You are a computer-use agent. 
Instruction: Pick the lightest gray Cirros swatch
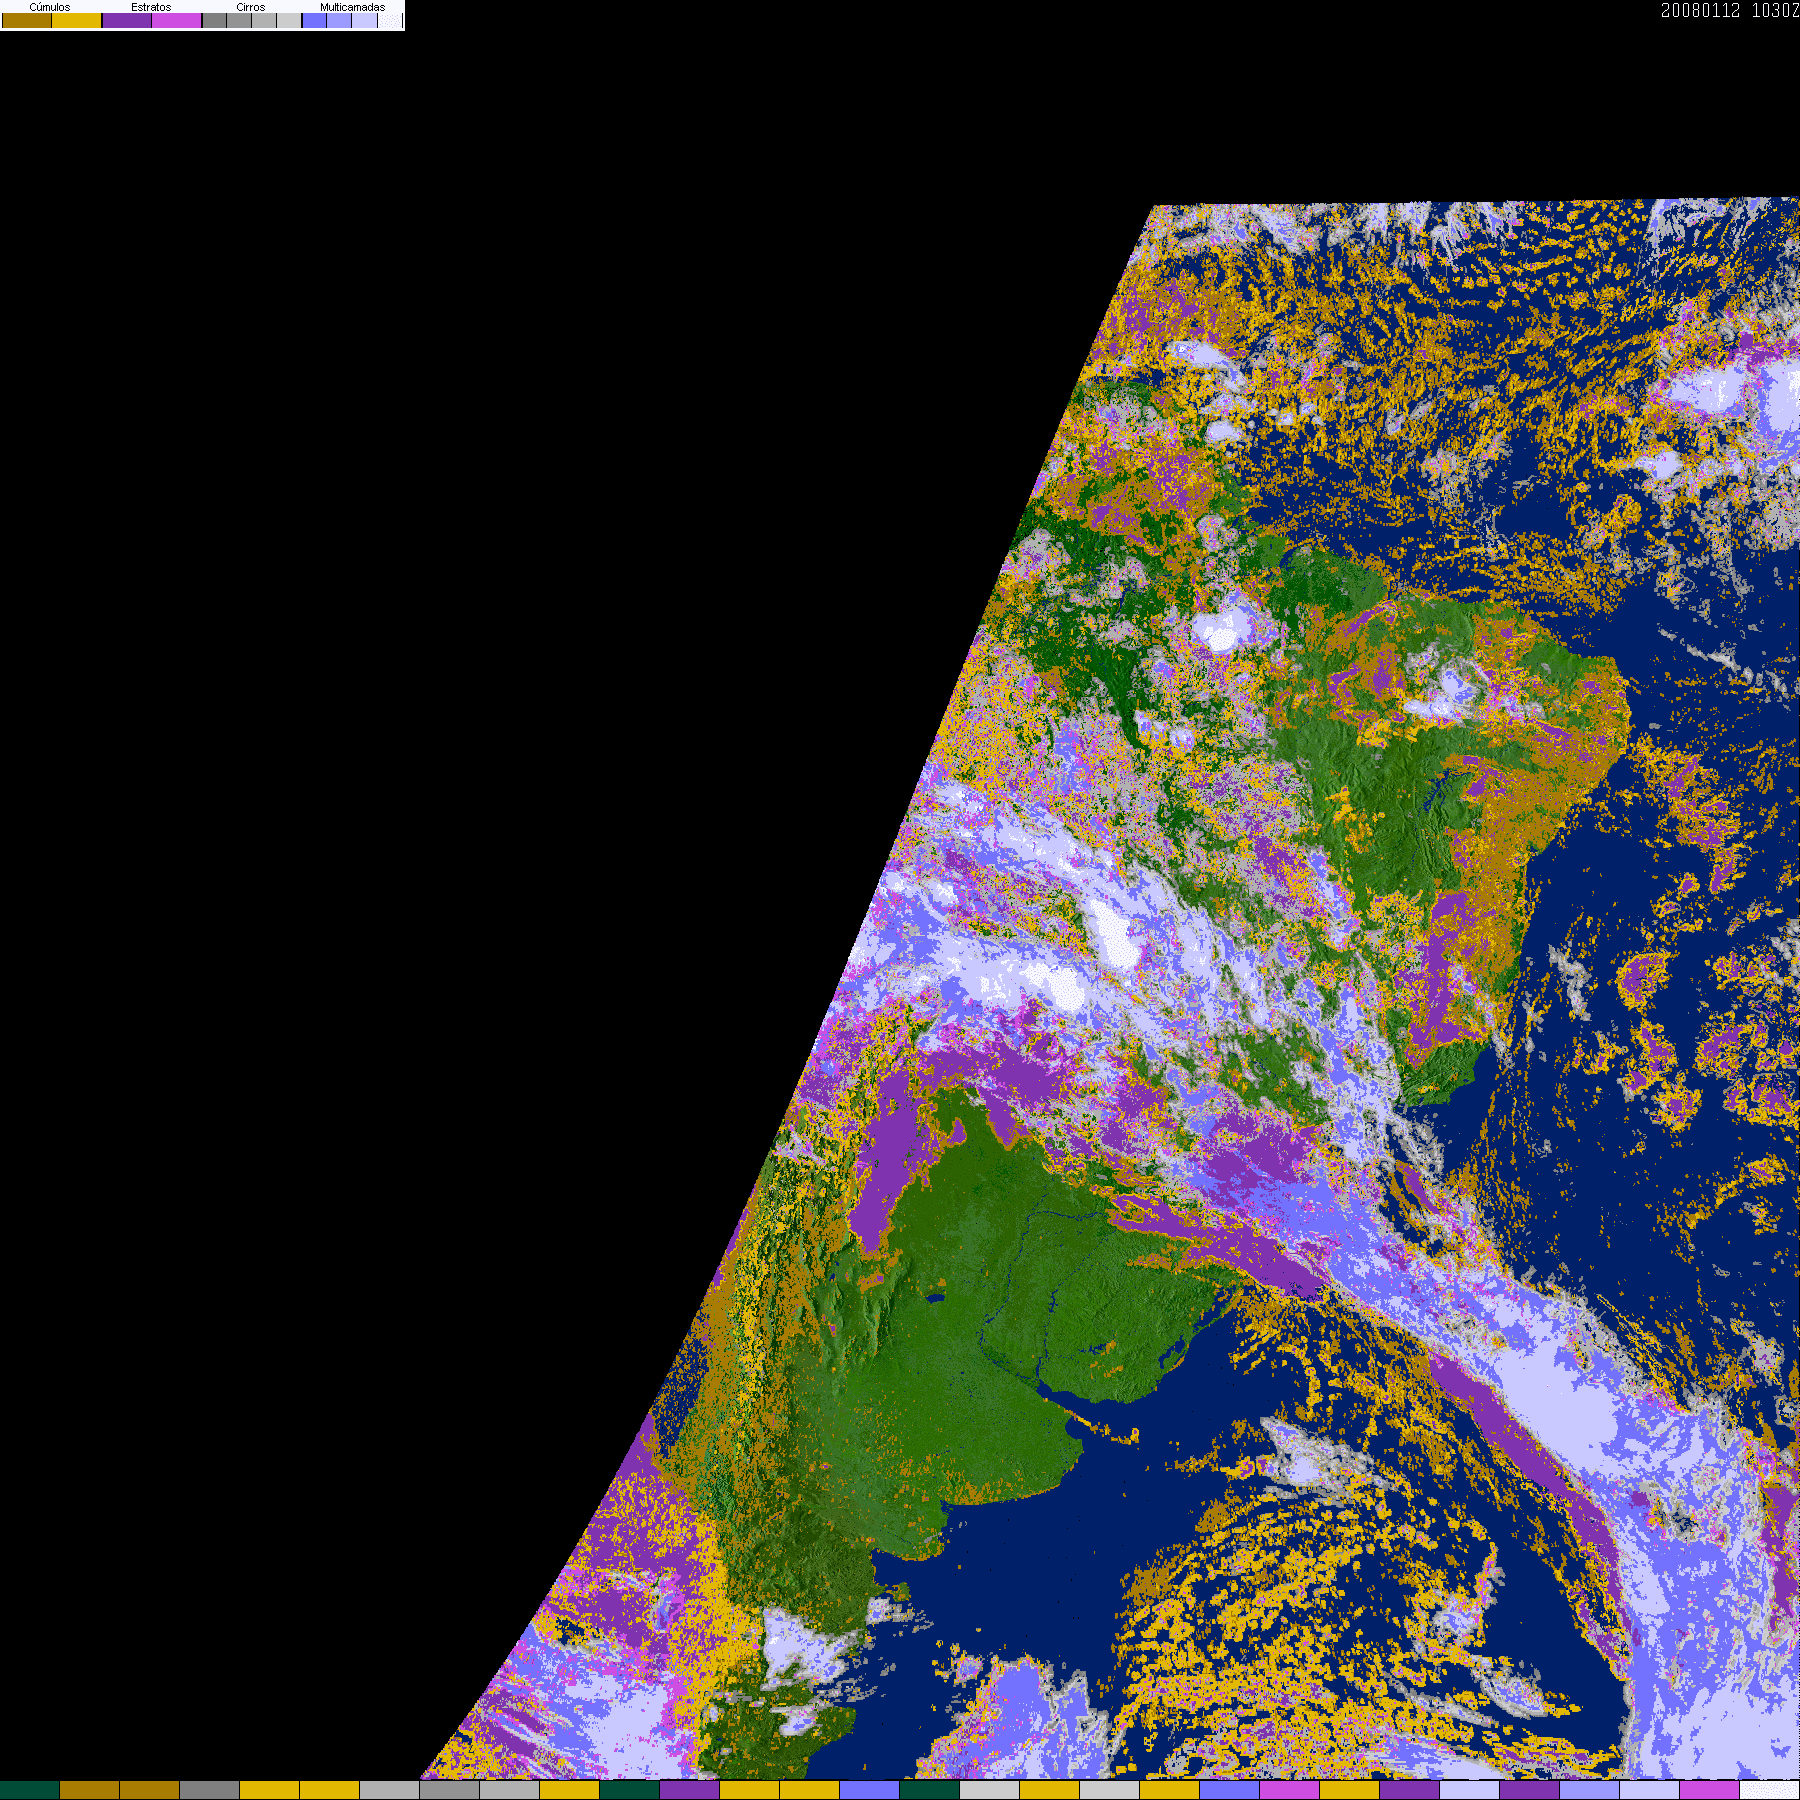point(289,20)
